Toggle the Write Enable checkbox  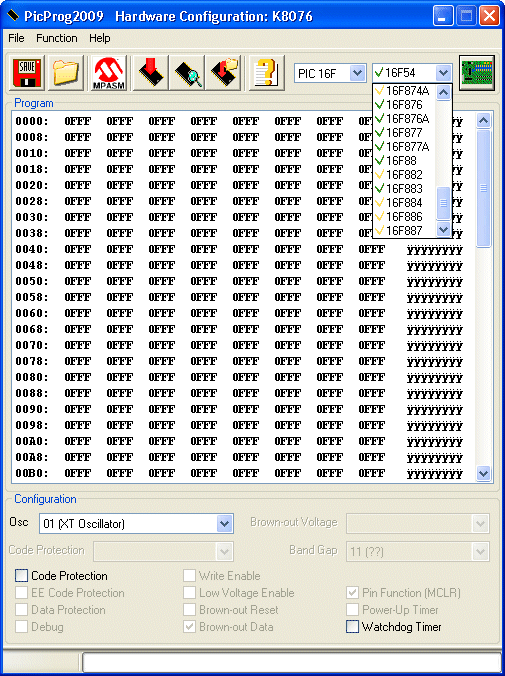point(189,576)
